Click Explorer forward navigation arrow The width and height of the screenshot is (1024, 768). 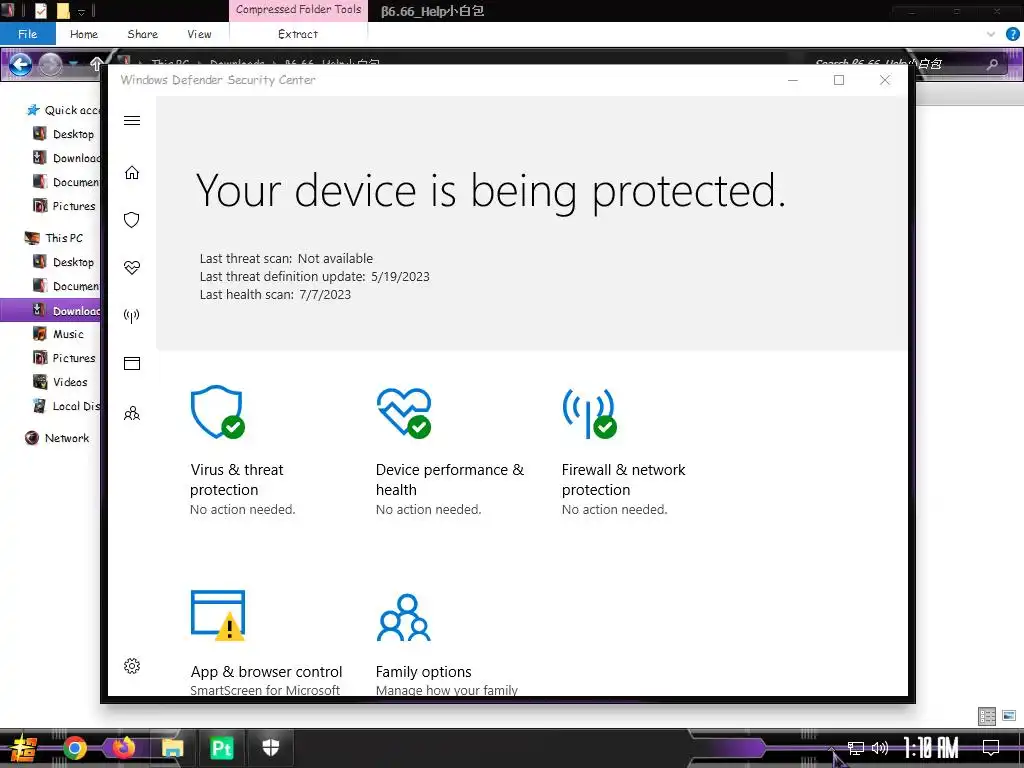coord(50,64)
